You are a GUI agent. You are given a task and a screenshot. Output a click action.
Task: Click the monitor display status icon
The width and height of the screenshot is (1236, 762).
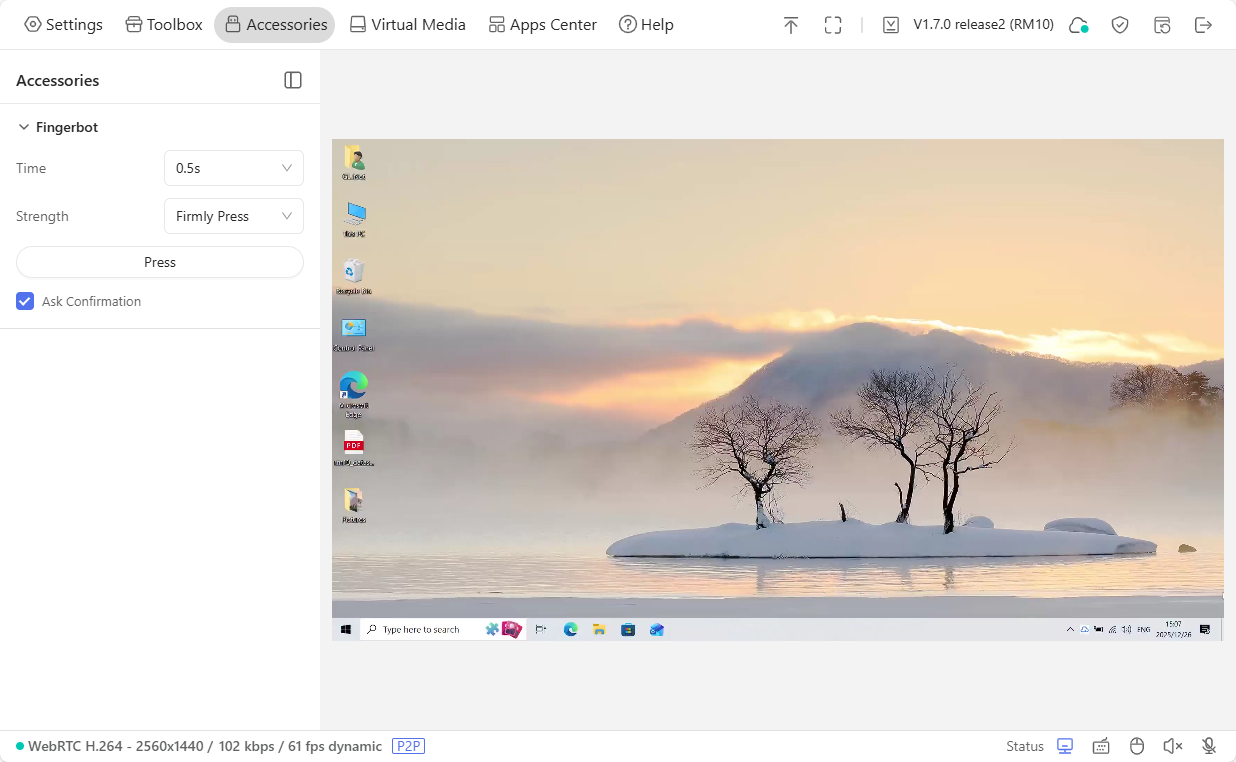1065,746
